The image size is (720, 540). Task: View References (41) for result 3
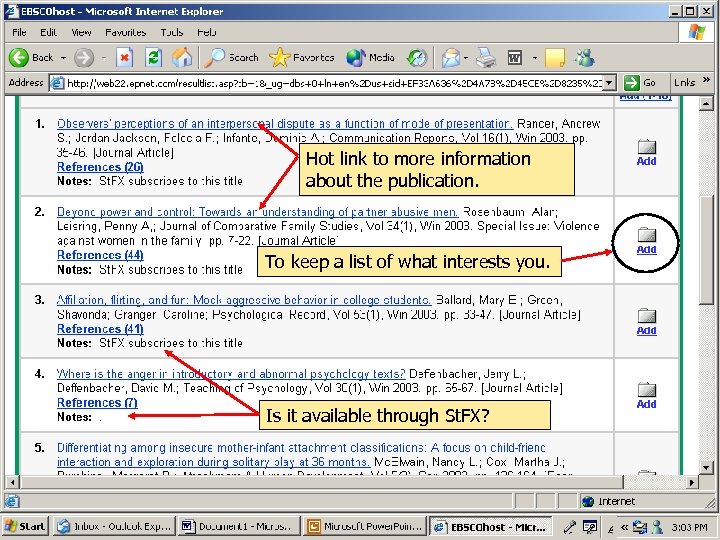pyautogui.click(x=100, y=329)
